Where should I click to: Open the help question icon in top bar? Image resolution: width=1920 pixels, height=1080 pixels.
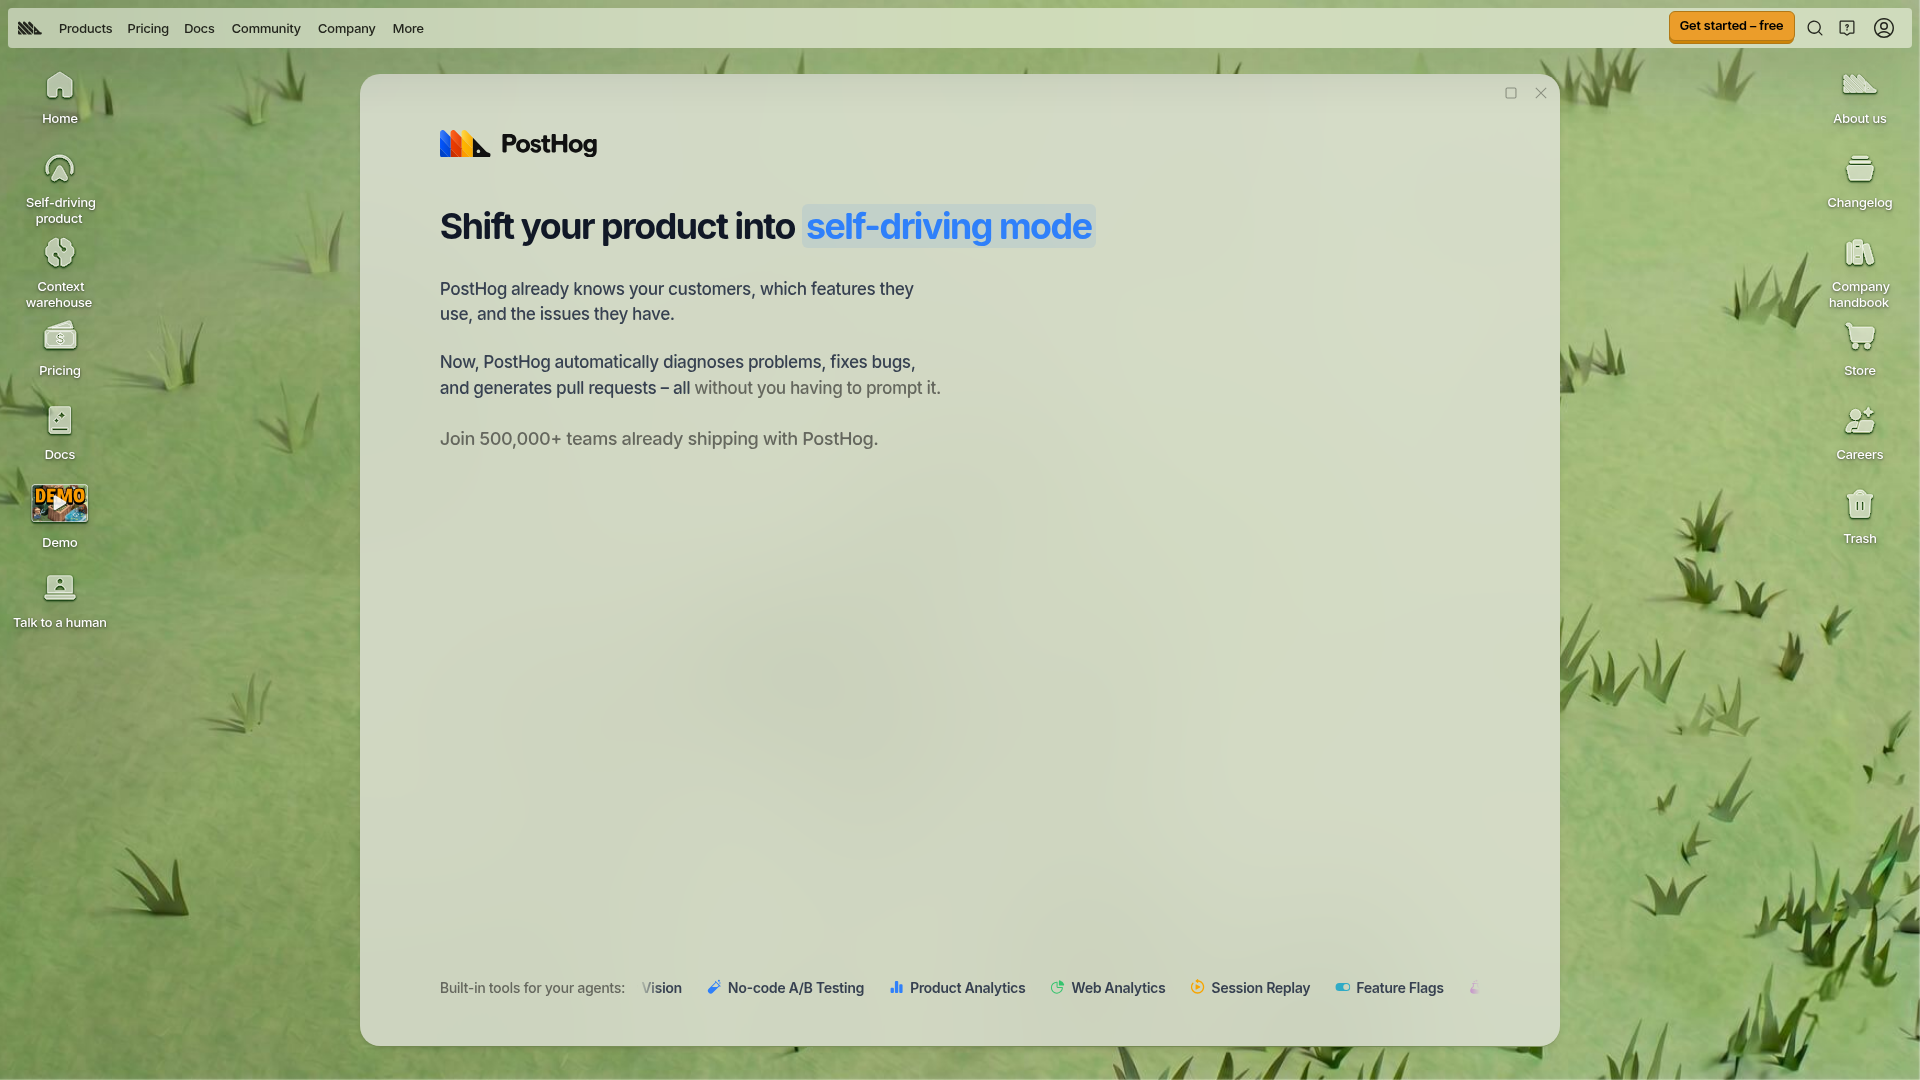point(1847,28)
